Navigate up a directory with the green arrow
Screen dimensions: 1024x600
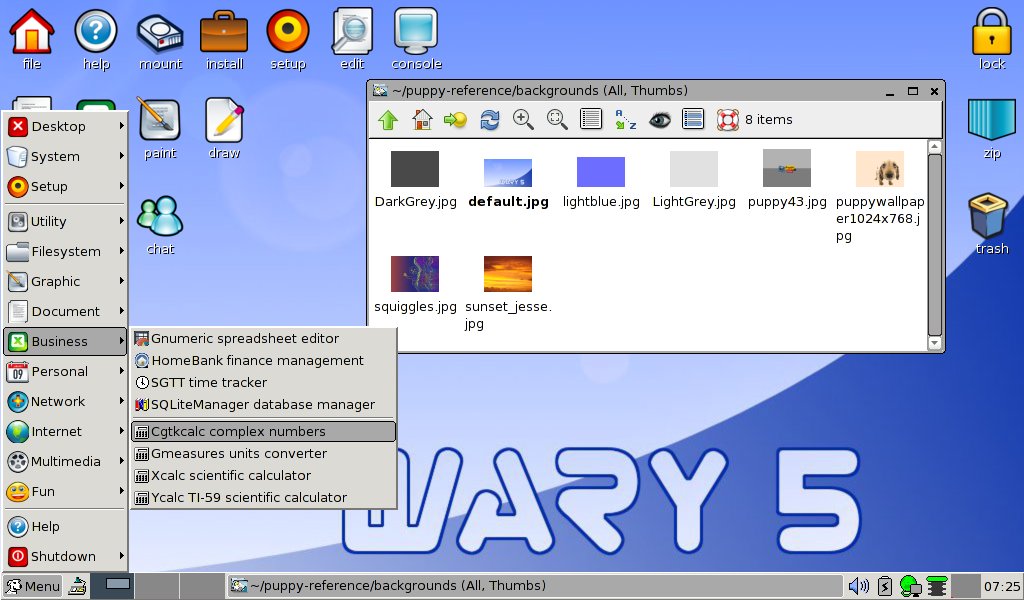(x=388, y=119)
